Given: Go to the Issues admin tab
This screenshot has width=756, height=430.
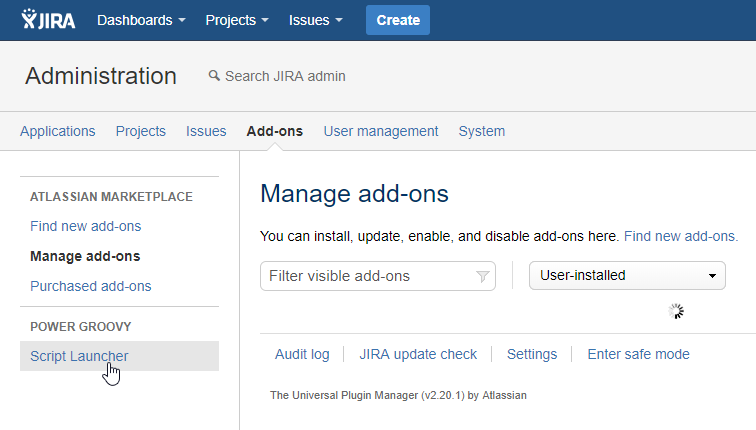Looking at the screenshot, I should pos(206,131).
